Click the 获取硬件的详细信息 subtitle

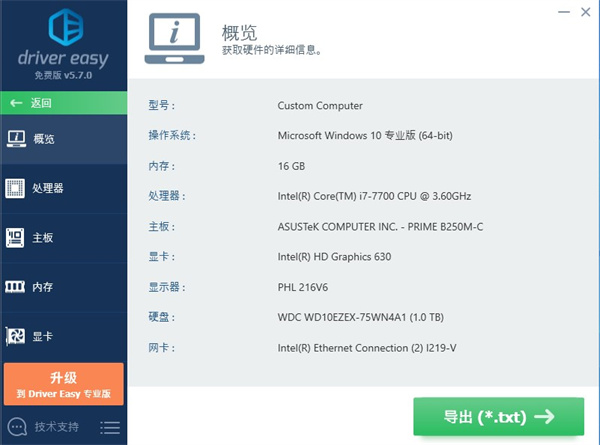(x=272, y=50)
